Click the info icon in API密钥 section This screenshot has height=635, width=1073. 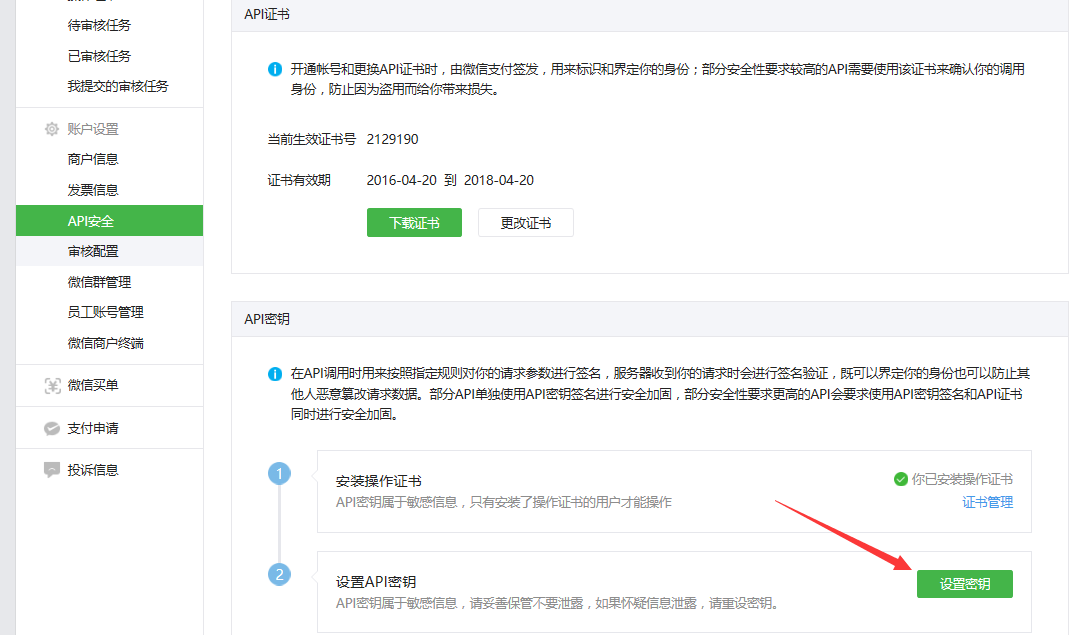[275, 374]
